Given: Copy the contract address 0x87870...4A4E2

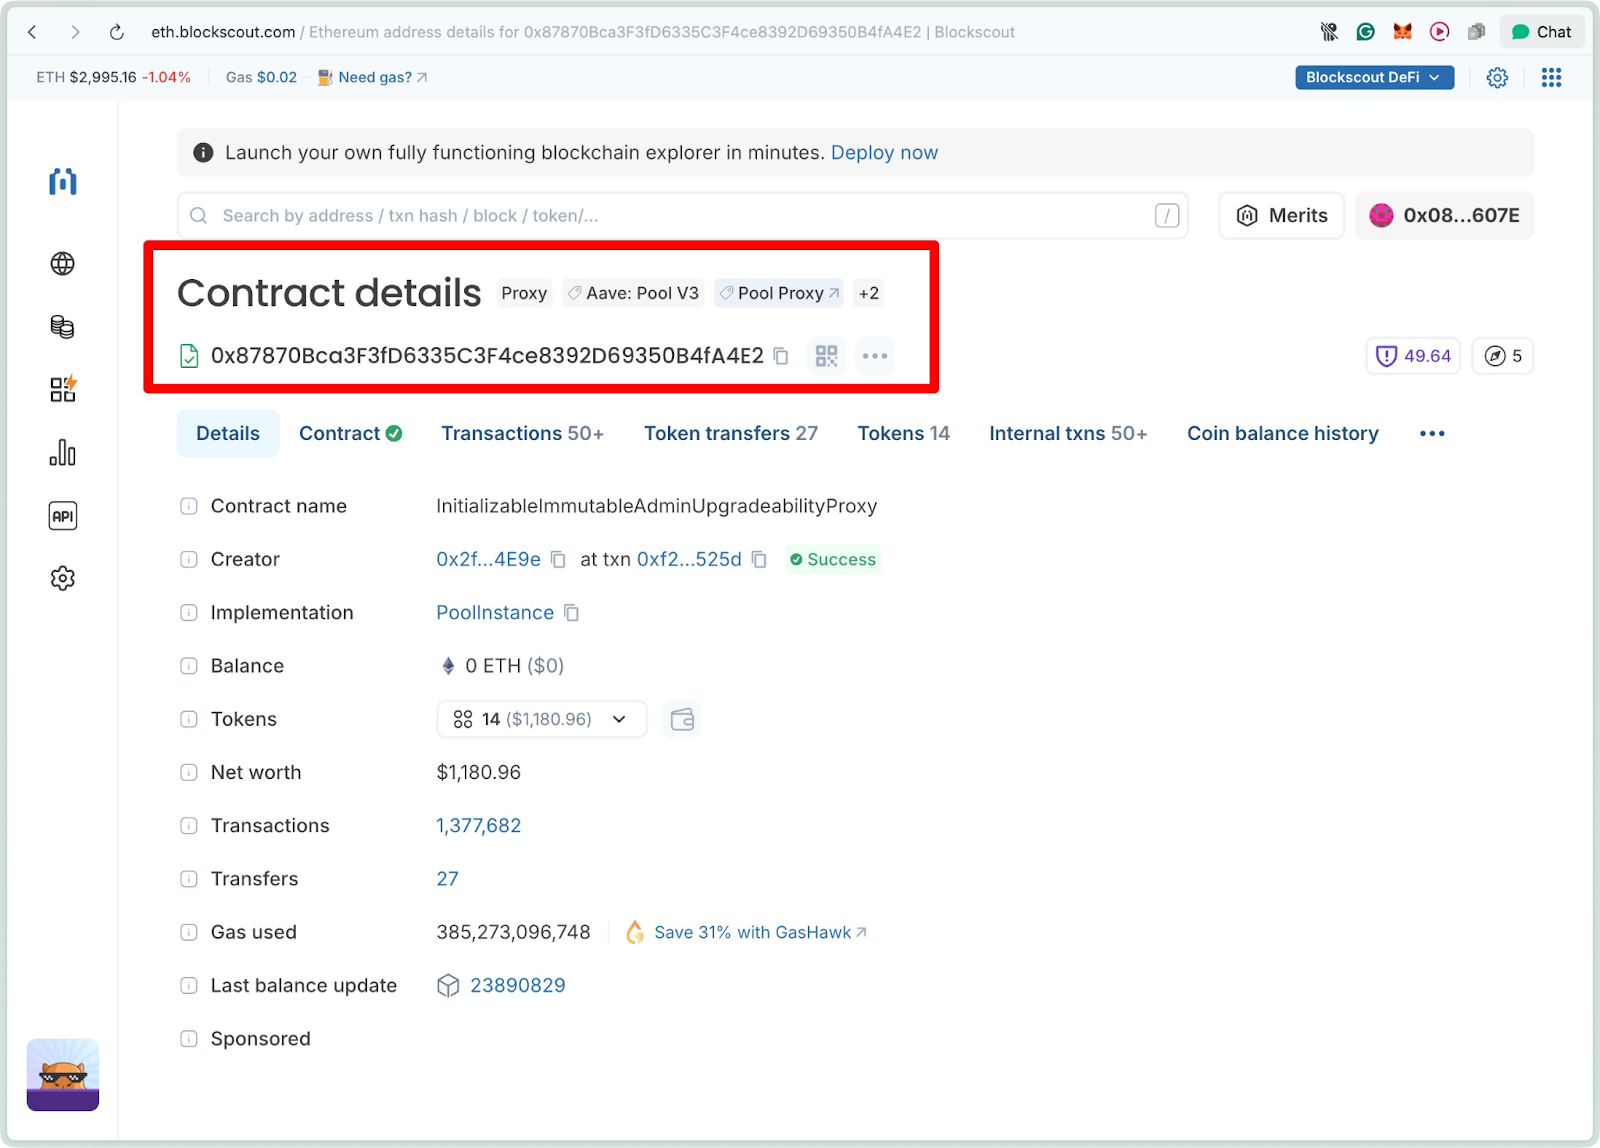Looking at the screenshot, I should (781, 356).
